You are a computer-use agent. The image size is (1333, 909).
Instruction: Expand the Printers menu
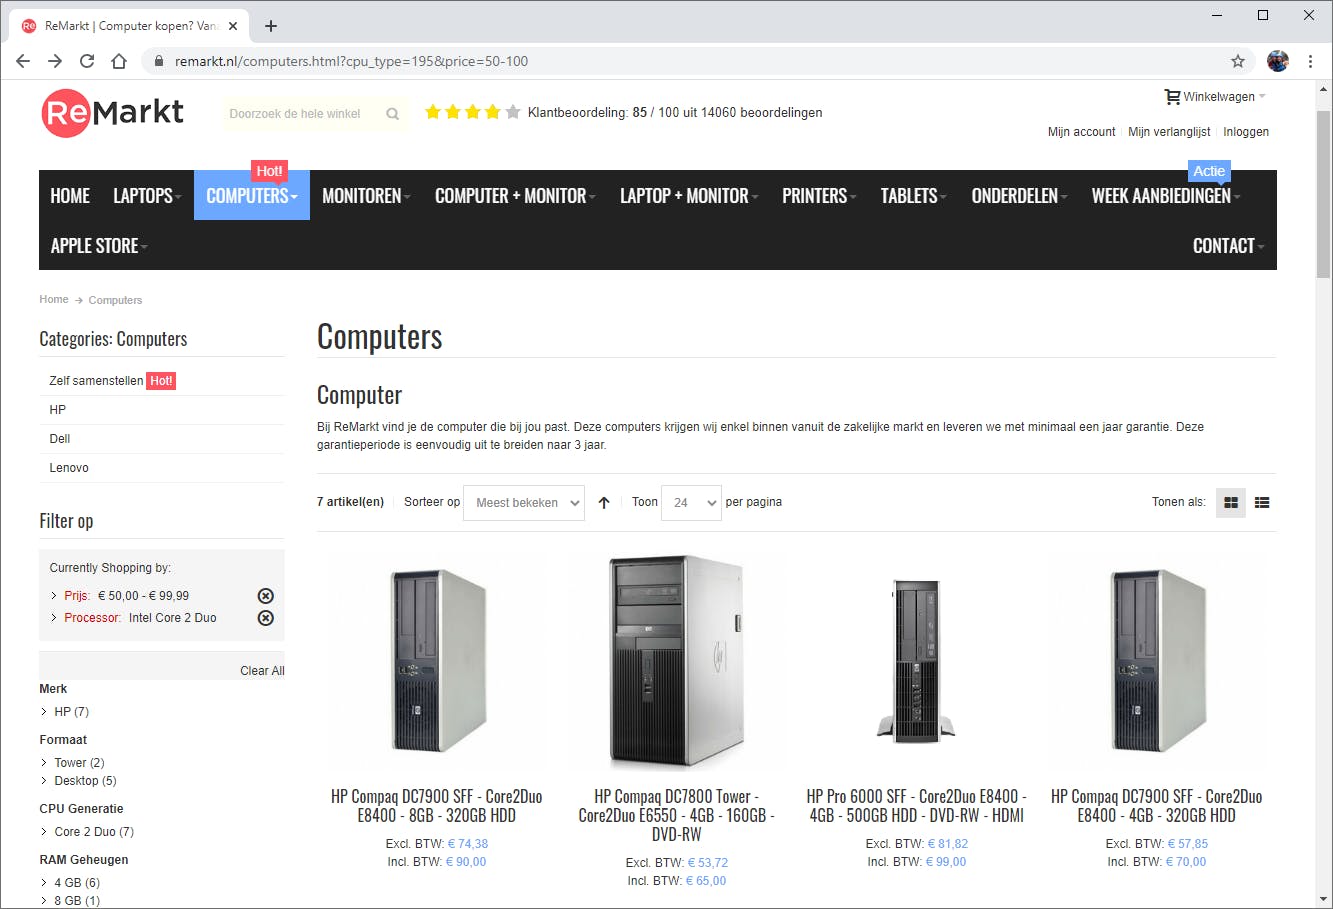[819, 196]
